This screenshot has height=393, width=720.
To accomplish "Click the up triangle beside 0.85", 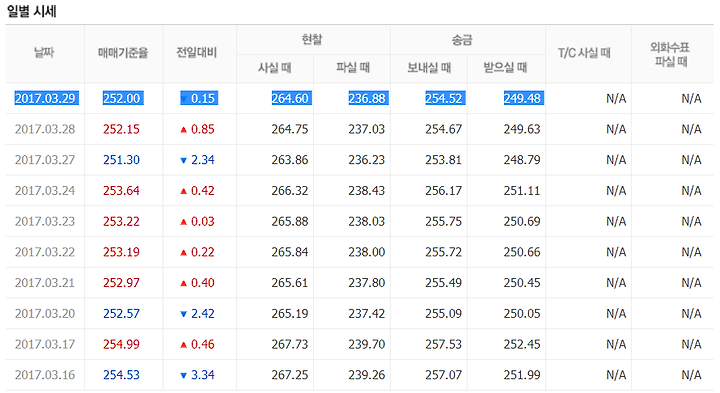I will [x=184, y=129].
